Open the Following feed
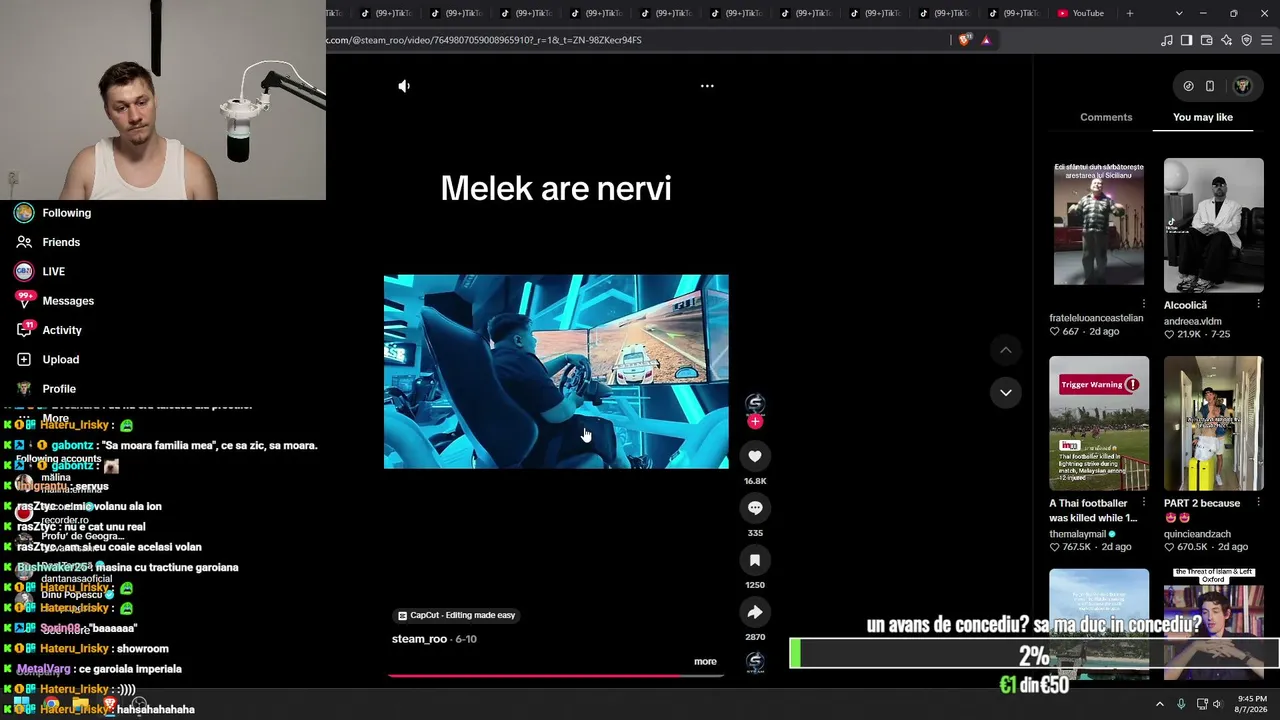 click(x=66, y=213)
